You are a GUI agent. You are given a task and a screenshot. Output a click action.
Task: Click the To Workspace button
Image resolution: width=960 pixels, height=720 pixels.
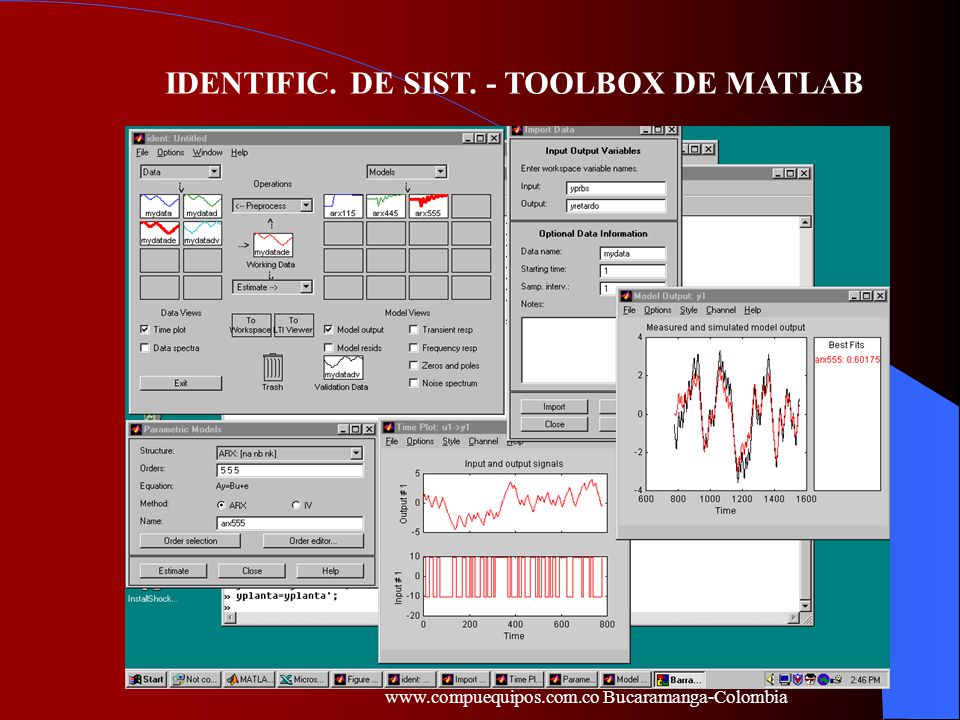click(x=251, y=325)
